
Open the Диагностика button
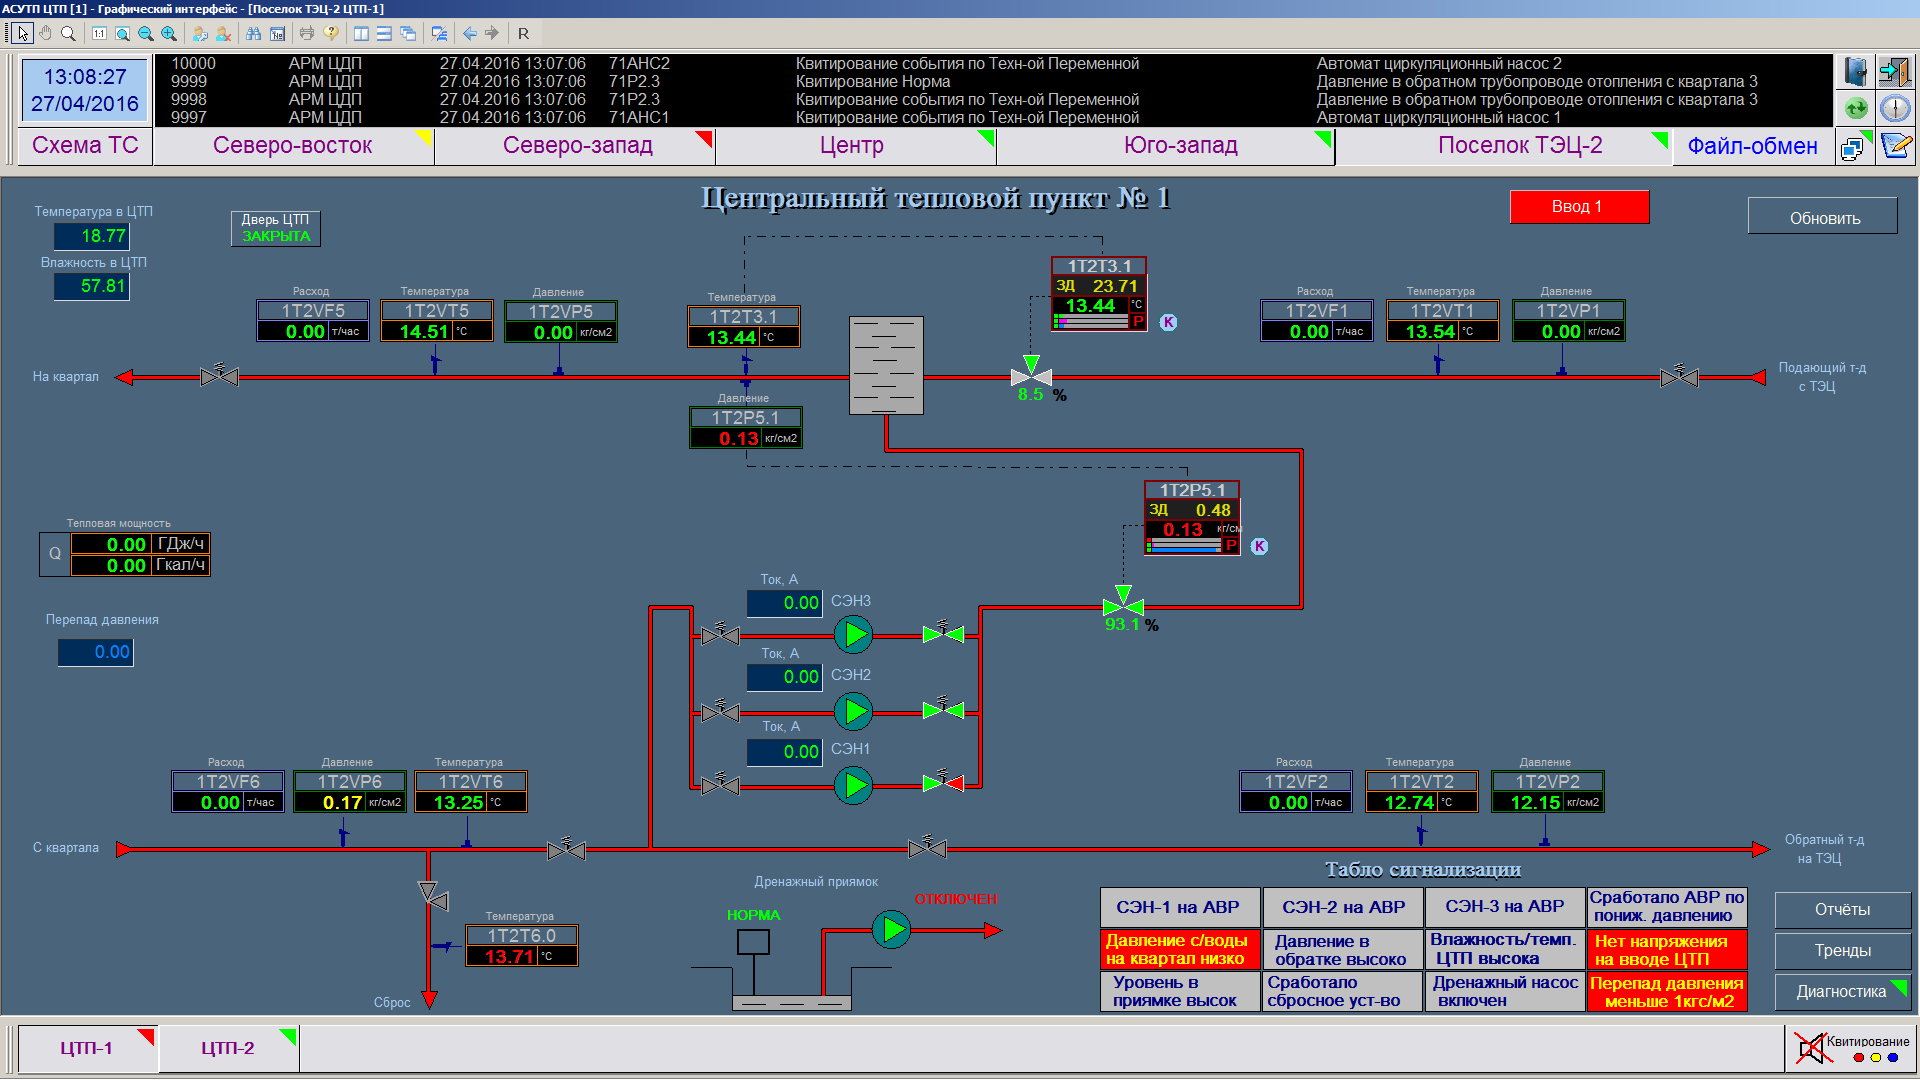(x=1842, y=991)
